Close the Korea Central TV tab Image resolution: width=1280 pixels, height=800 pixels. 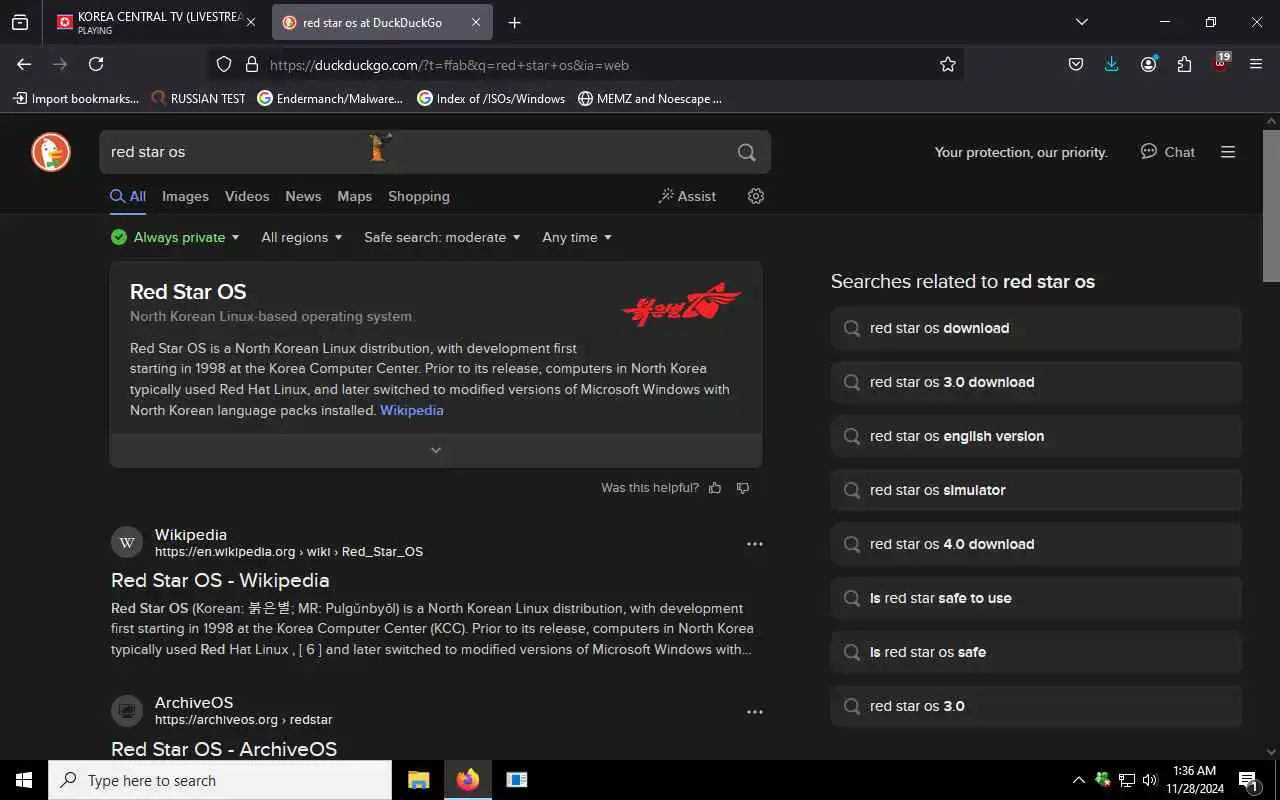coord(250,22)
